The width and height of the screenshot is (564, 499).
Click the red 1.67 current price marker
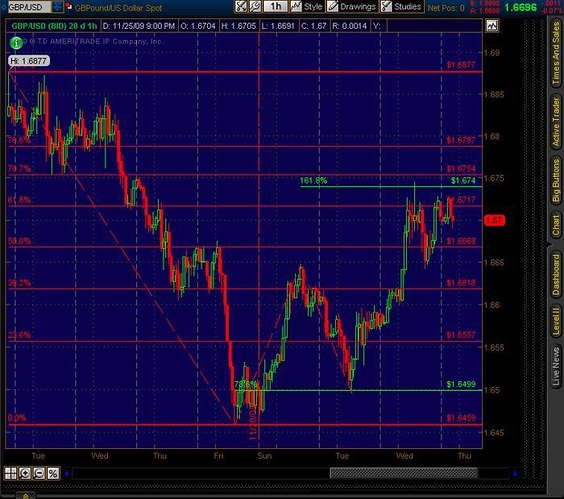(495, 220)
